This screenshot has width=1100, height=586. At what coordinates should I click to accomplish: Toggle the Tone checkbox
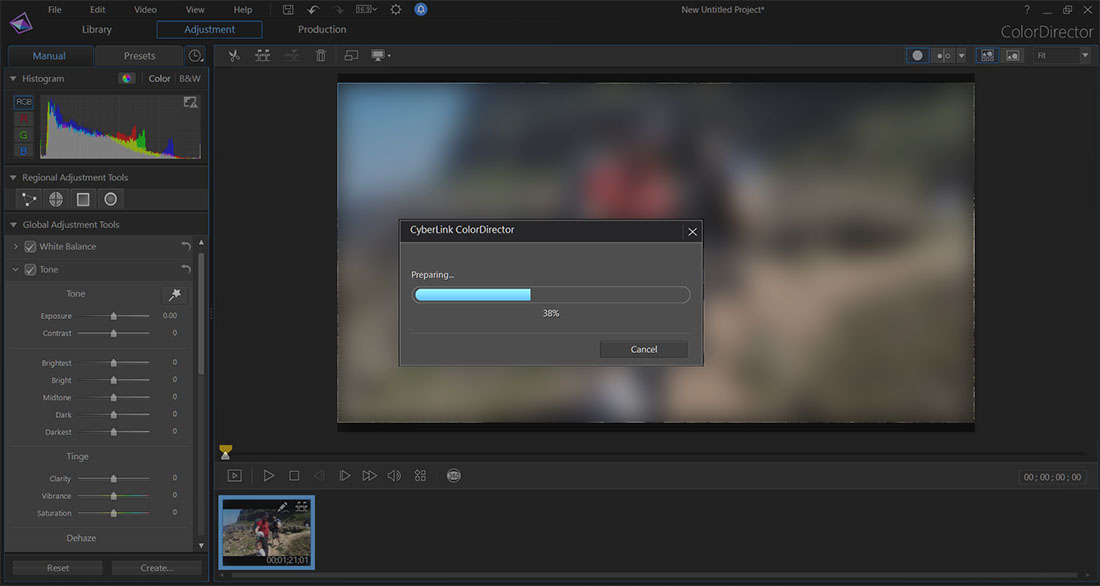[30, 269]
